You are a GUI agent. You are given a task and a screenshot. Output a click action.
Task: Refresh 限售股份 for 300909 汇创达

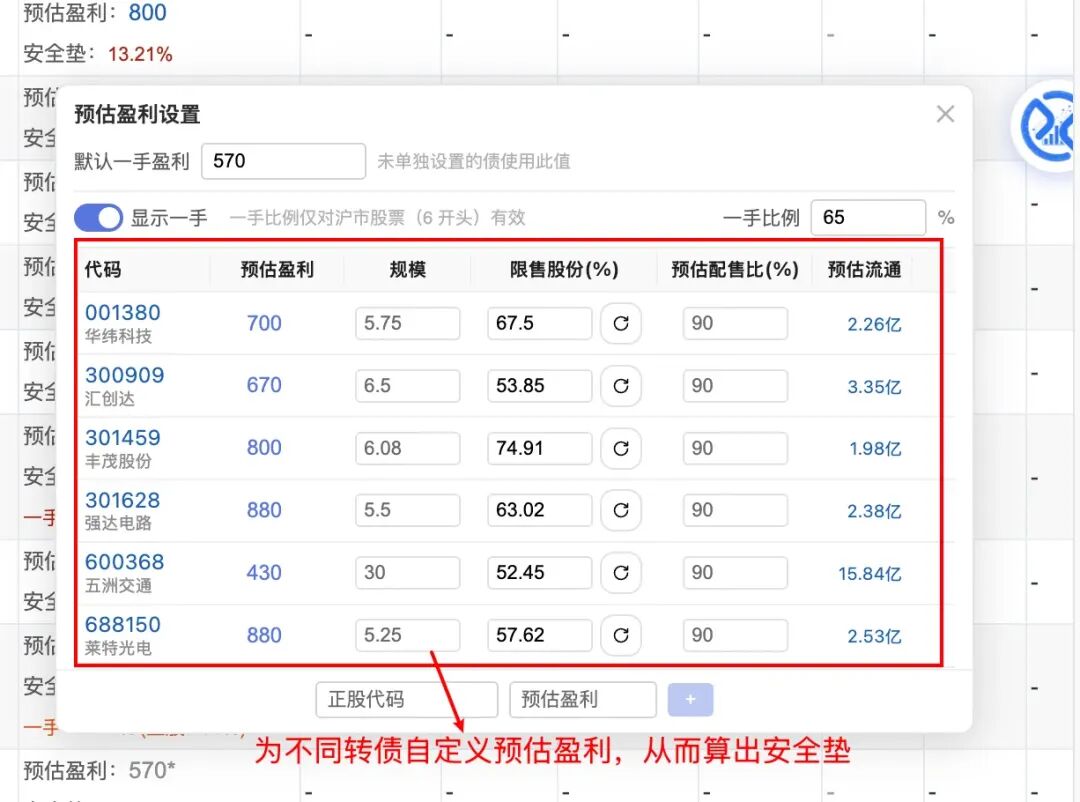coord(621,386)
